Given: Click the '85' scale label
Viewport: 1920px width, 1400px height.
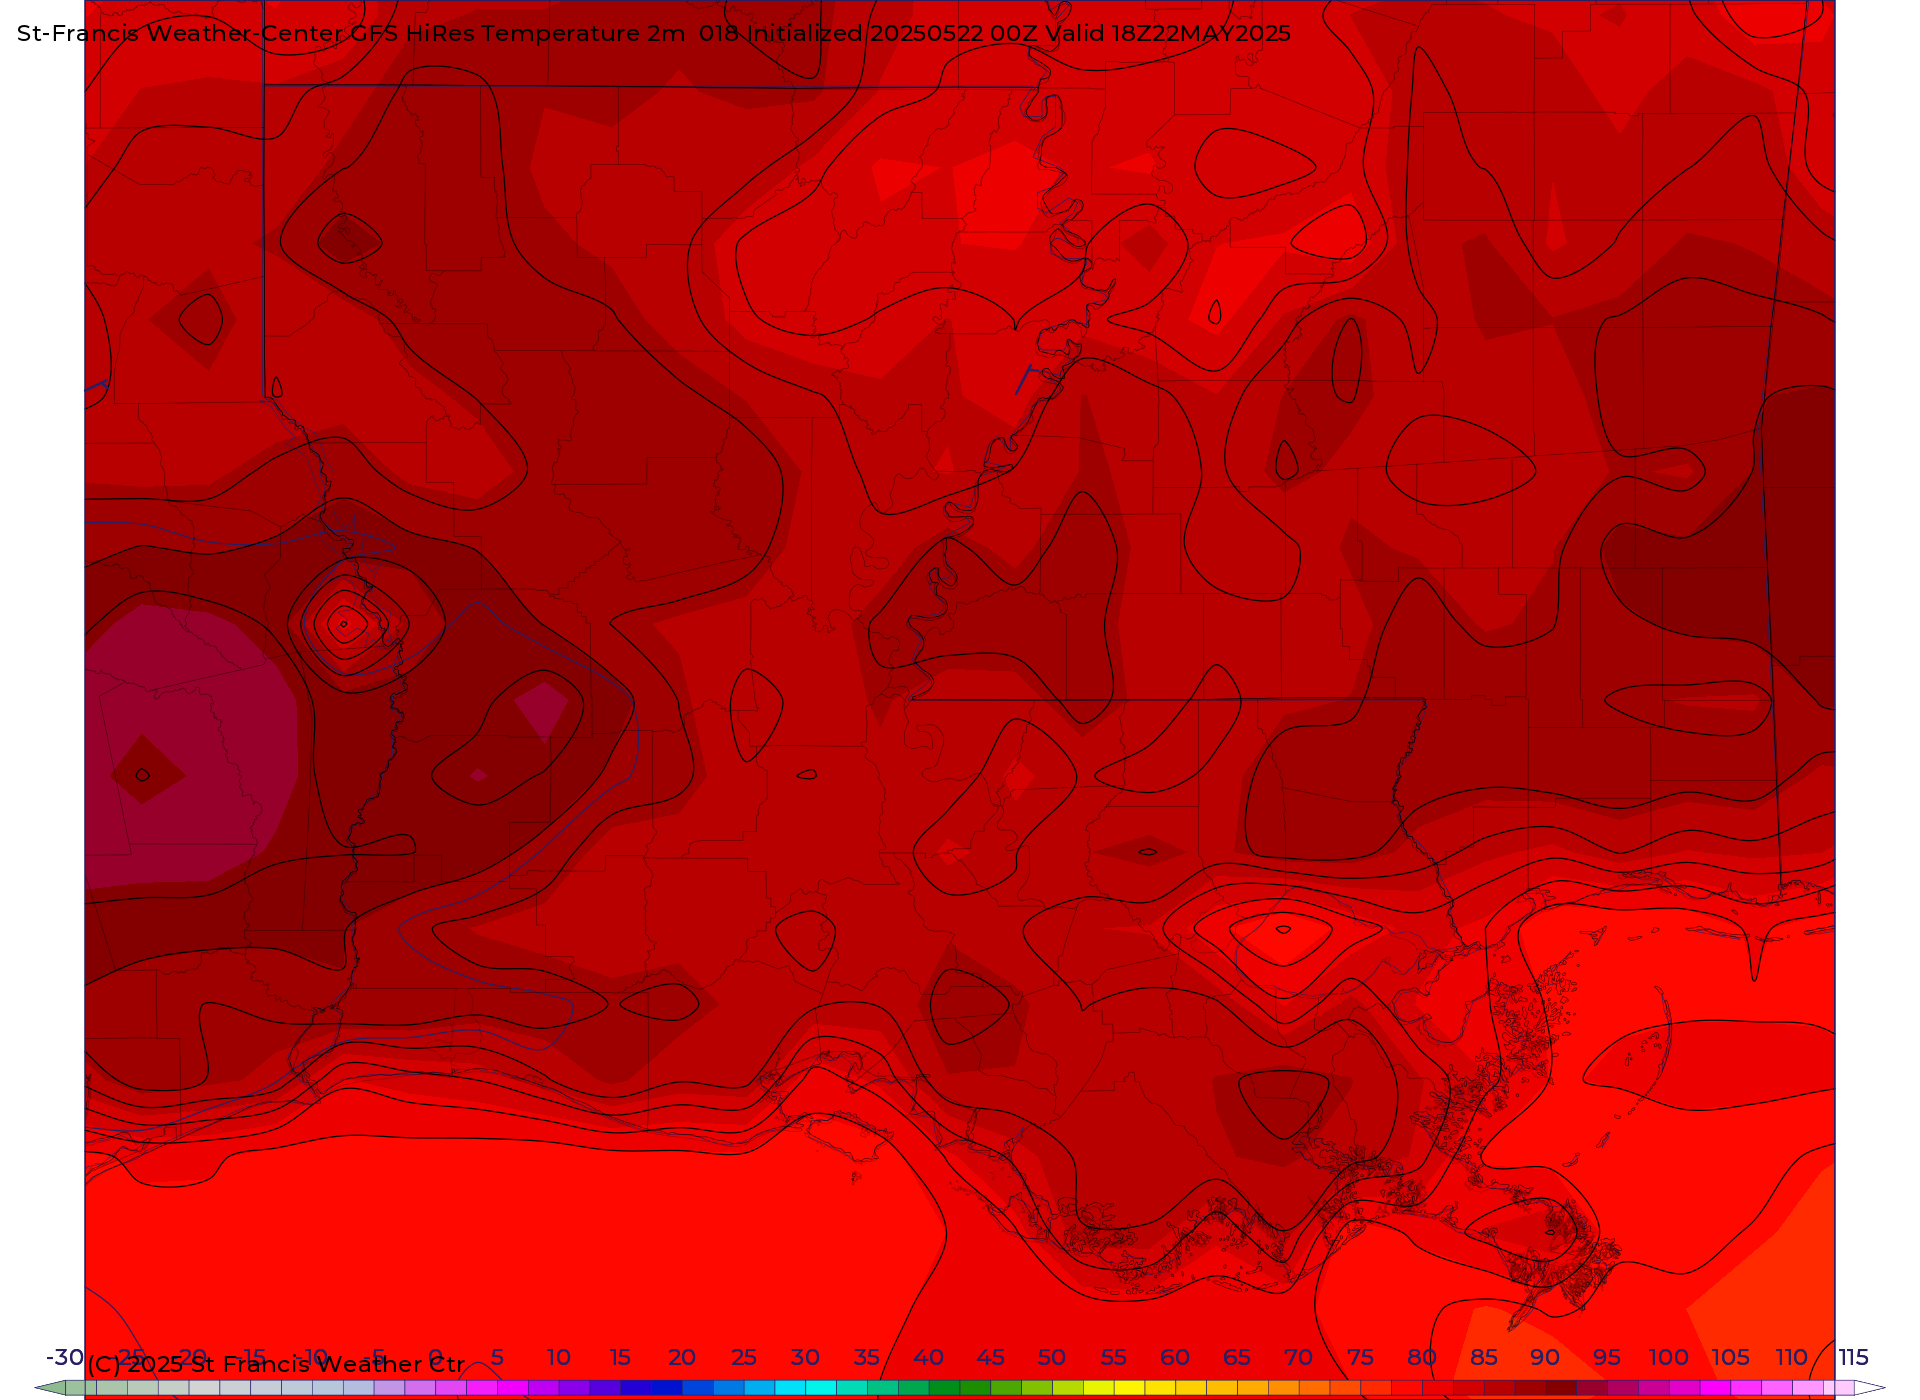Looking at the screenshot, I should point(1484,1358).
